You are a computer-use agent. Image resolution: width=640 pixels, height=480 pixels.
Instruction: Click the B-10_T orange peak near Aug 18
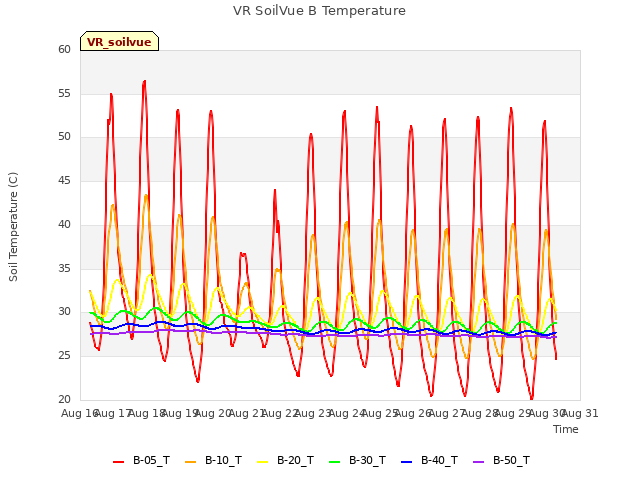146,195
